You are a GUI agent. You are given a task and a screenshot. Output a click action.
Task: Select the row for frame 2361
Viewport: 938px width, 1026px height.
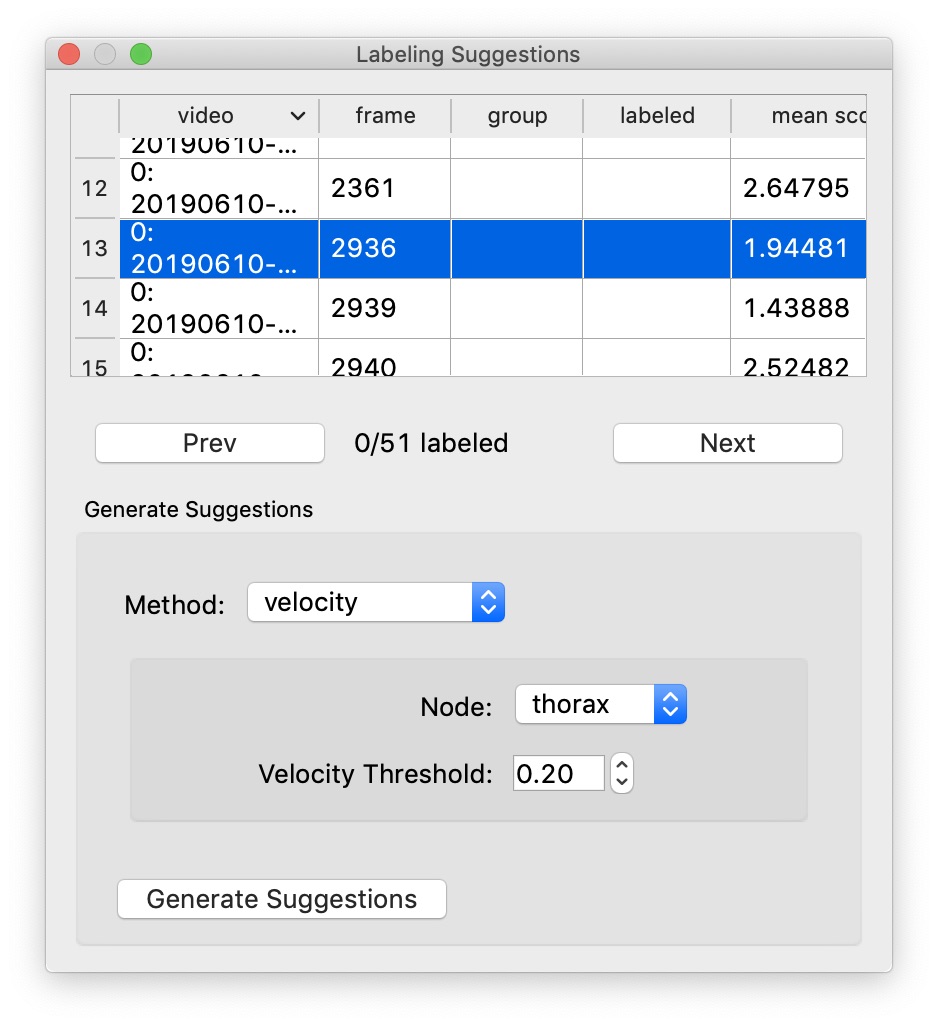point(384,188)
